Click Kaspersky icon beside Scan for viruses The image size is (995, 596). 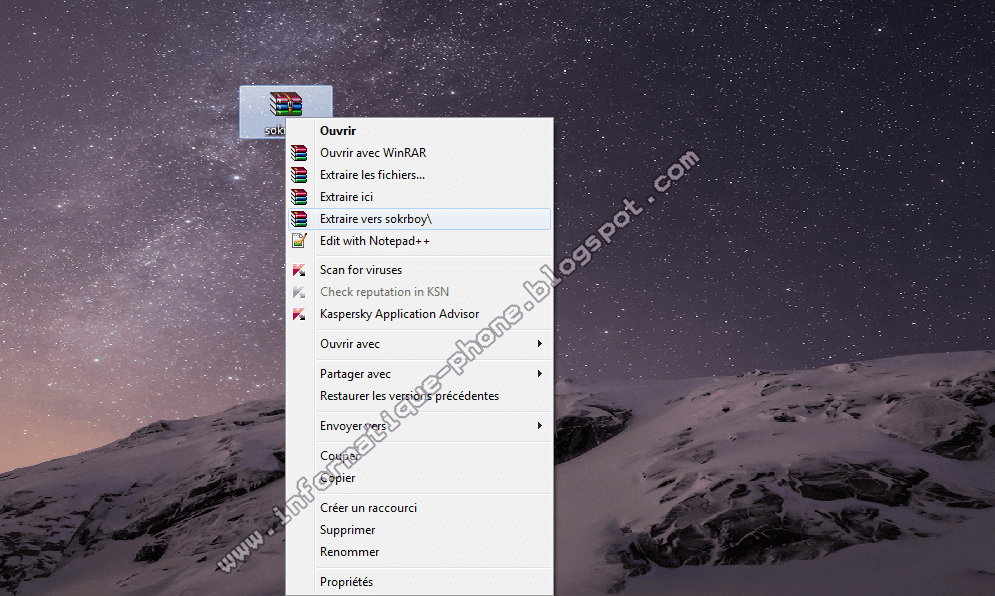pyautogui.click(x=299, y=270)
